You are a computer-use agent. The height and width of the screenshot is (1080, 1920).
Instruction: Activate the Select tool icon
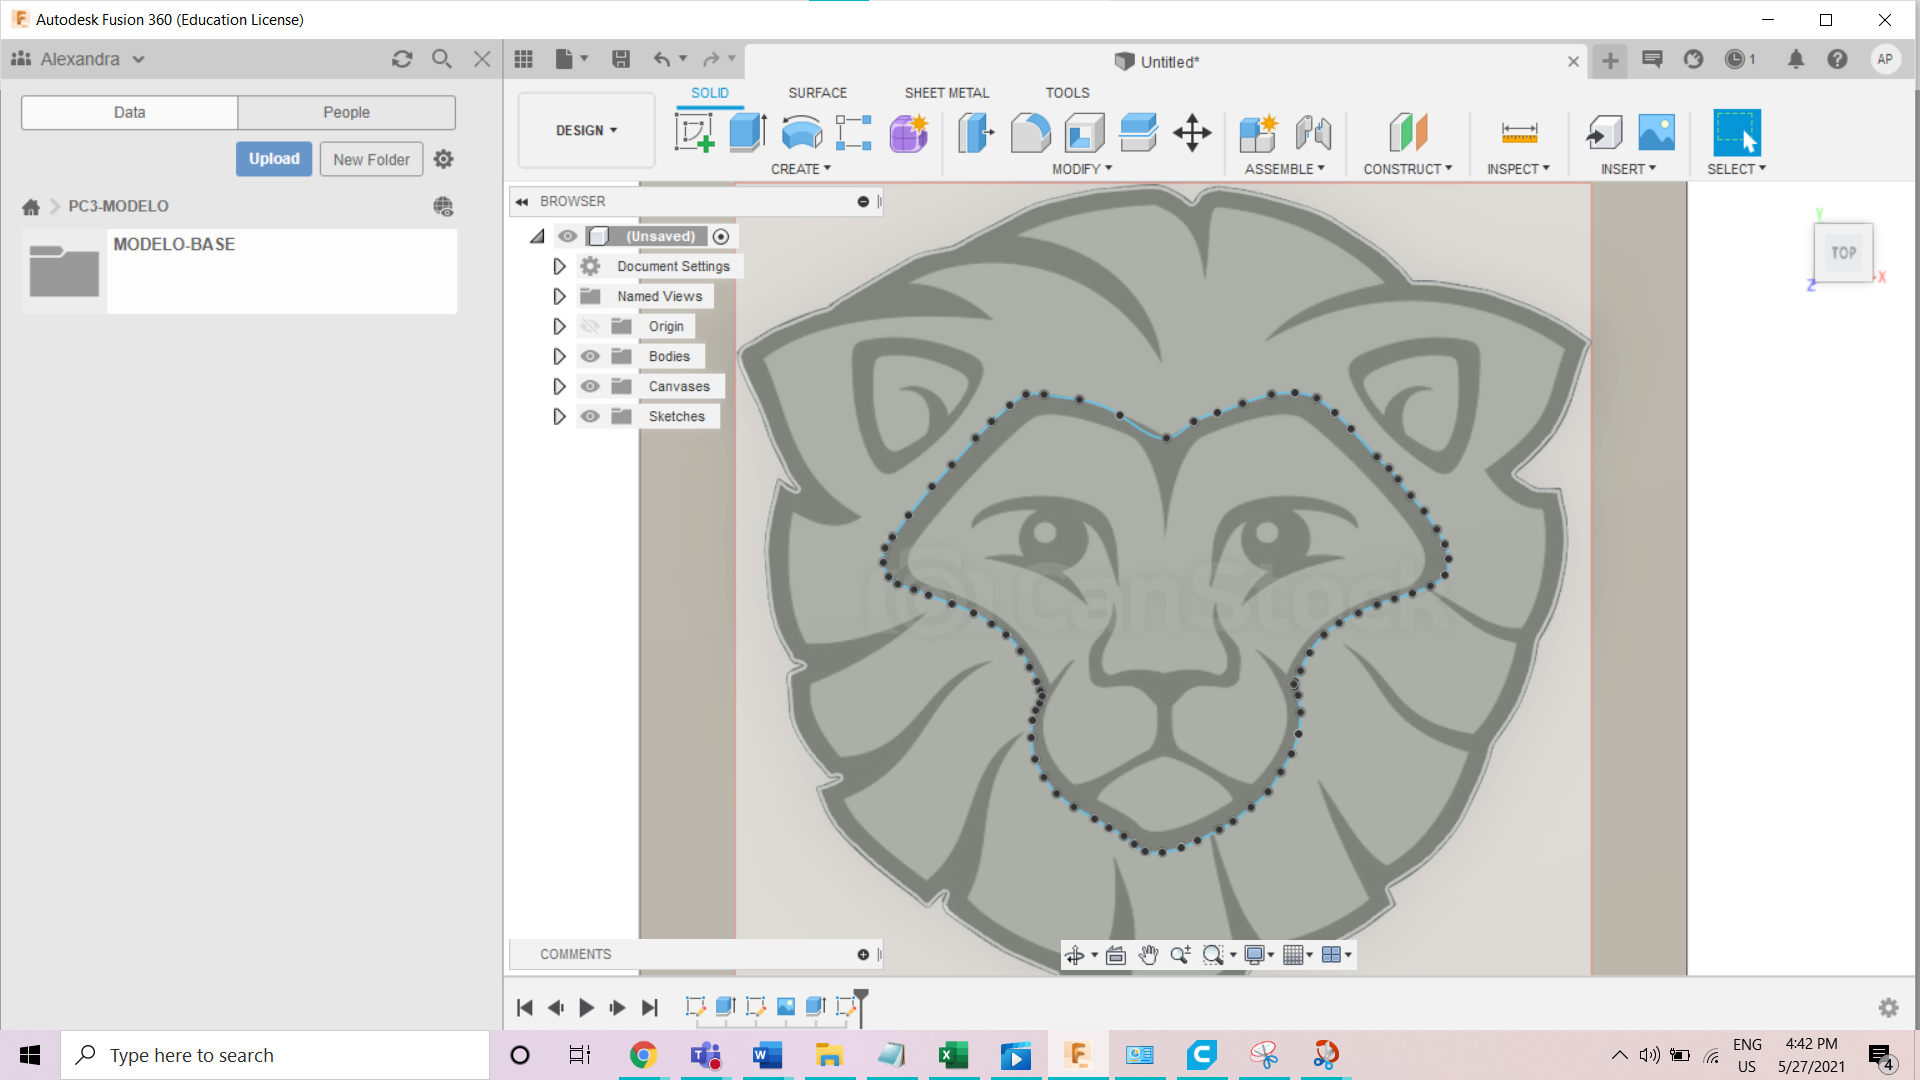pyautogui.click(x=1737, y=132)
